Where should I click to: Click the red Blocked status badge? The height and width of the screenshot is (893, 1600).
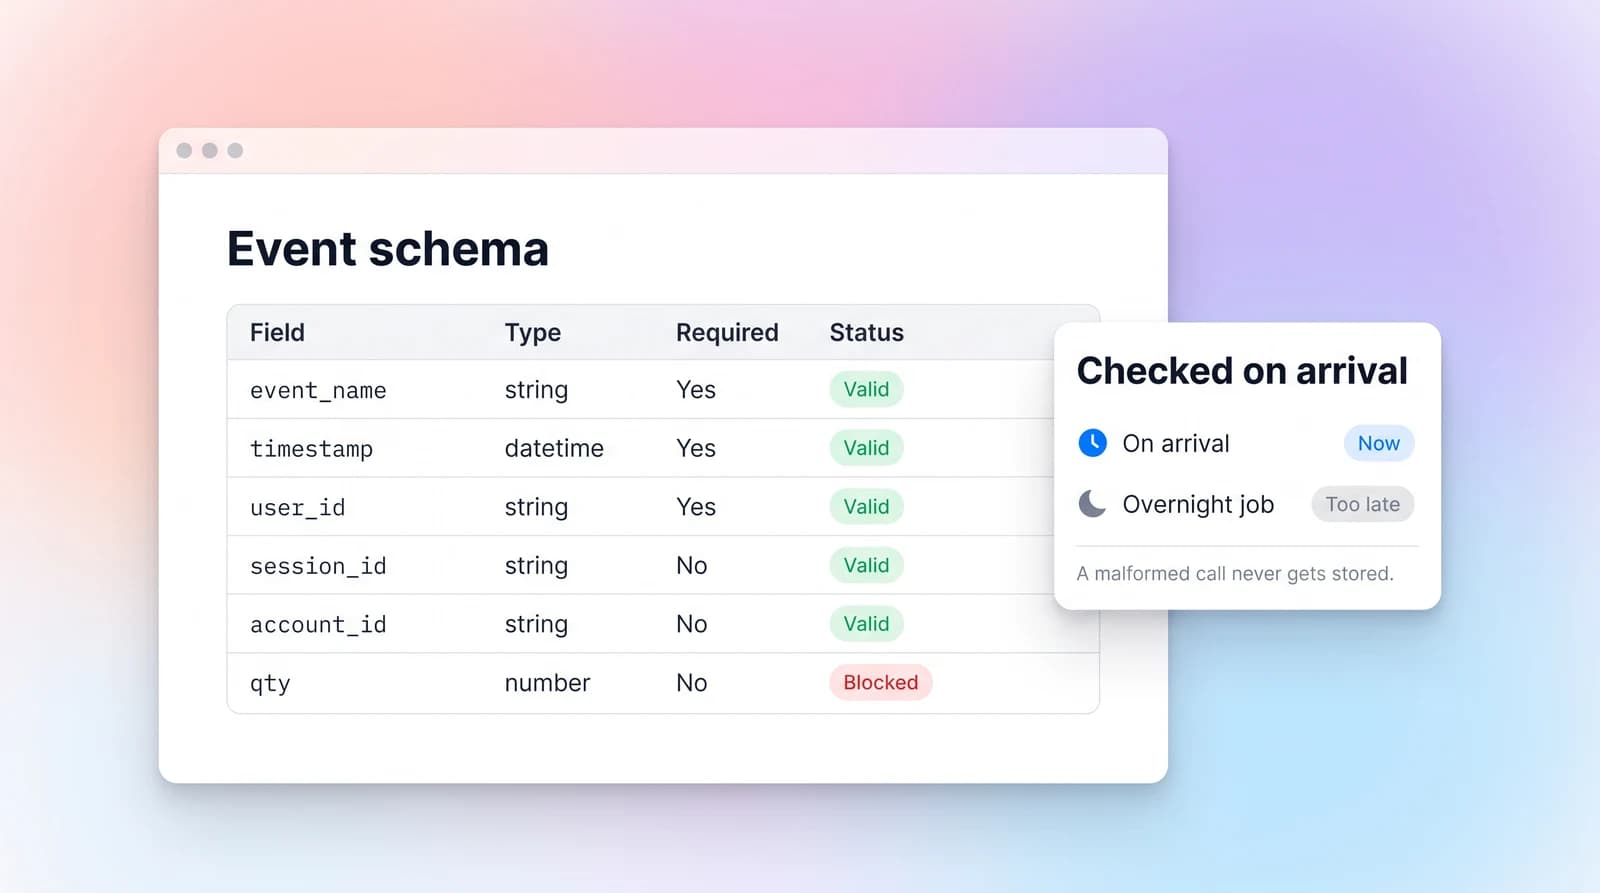click(880, 682)
